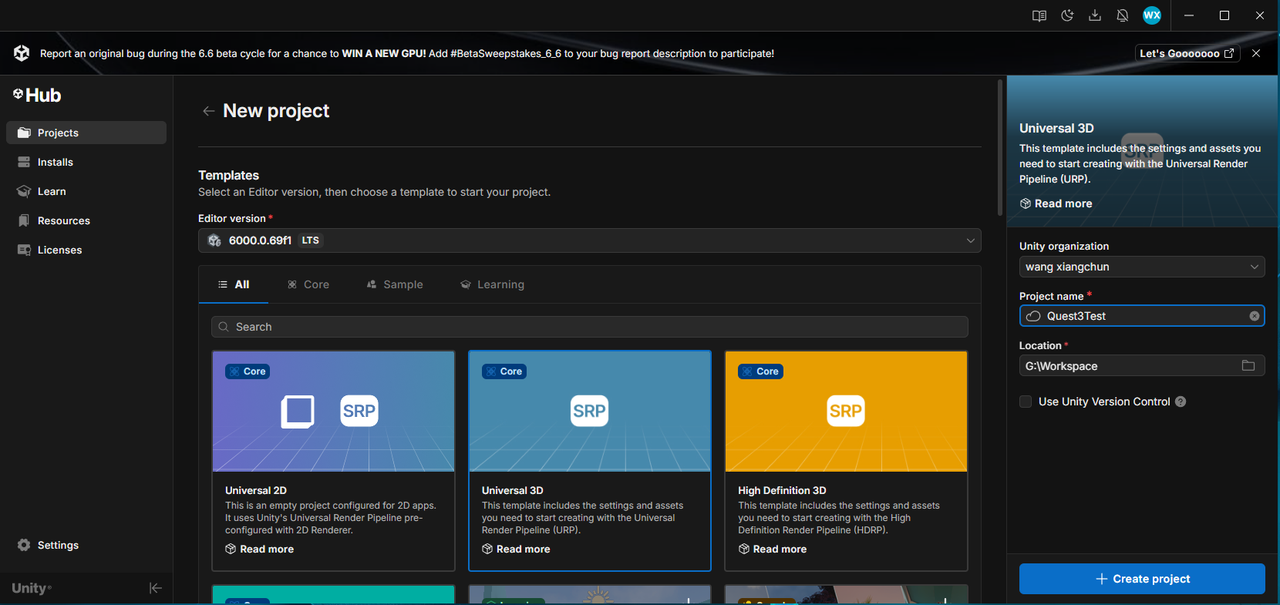
Task: Click Read more in the right details panel
Action: click(x=1056, y=204)
